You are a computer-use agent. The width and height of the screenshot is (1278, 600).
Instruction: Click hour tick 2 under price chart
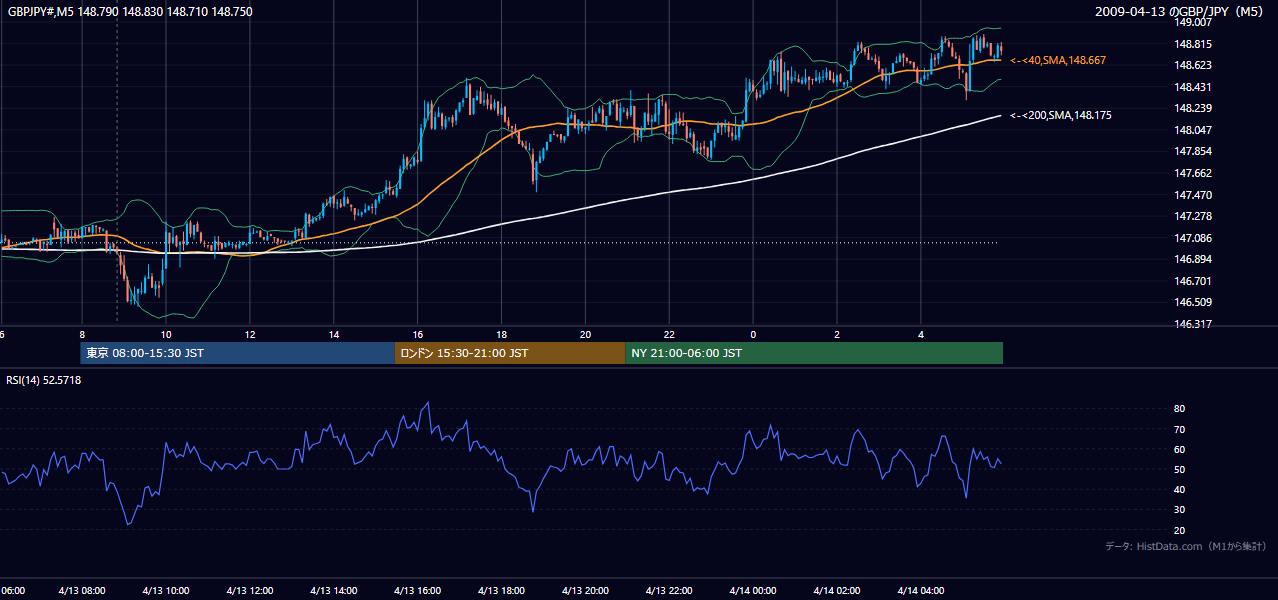point(837,334)
